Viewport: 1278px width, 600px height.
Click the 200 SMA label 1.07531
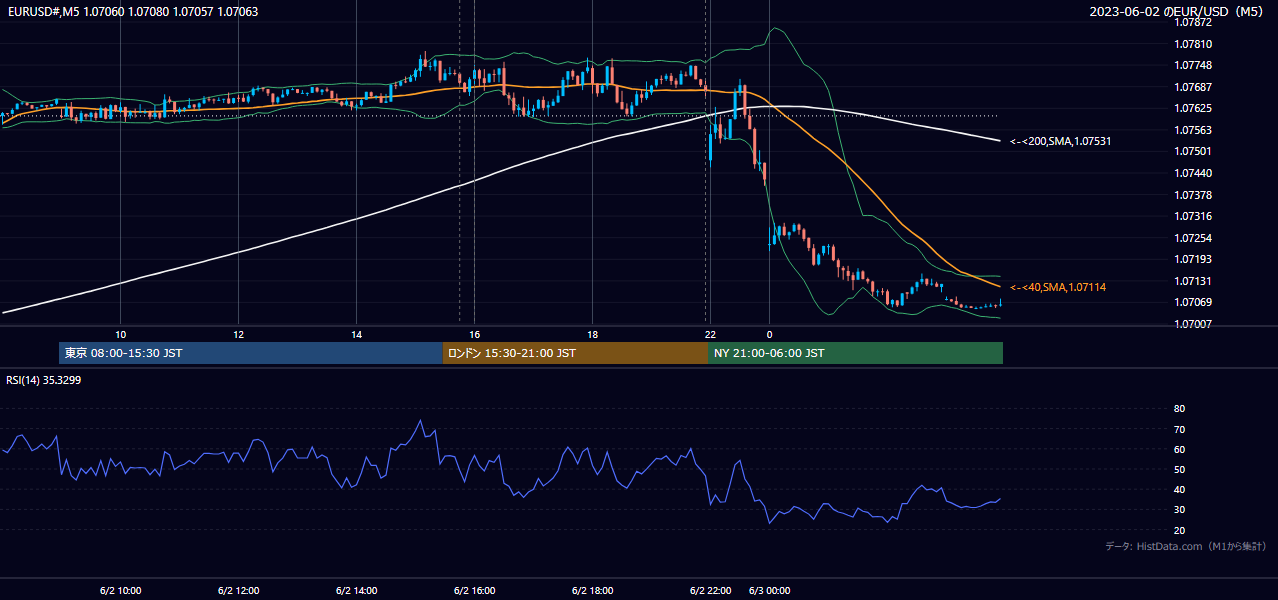1061,142
